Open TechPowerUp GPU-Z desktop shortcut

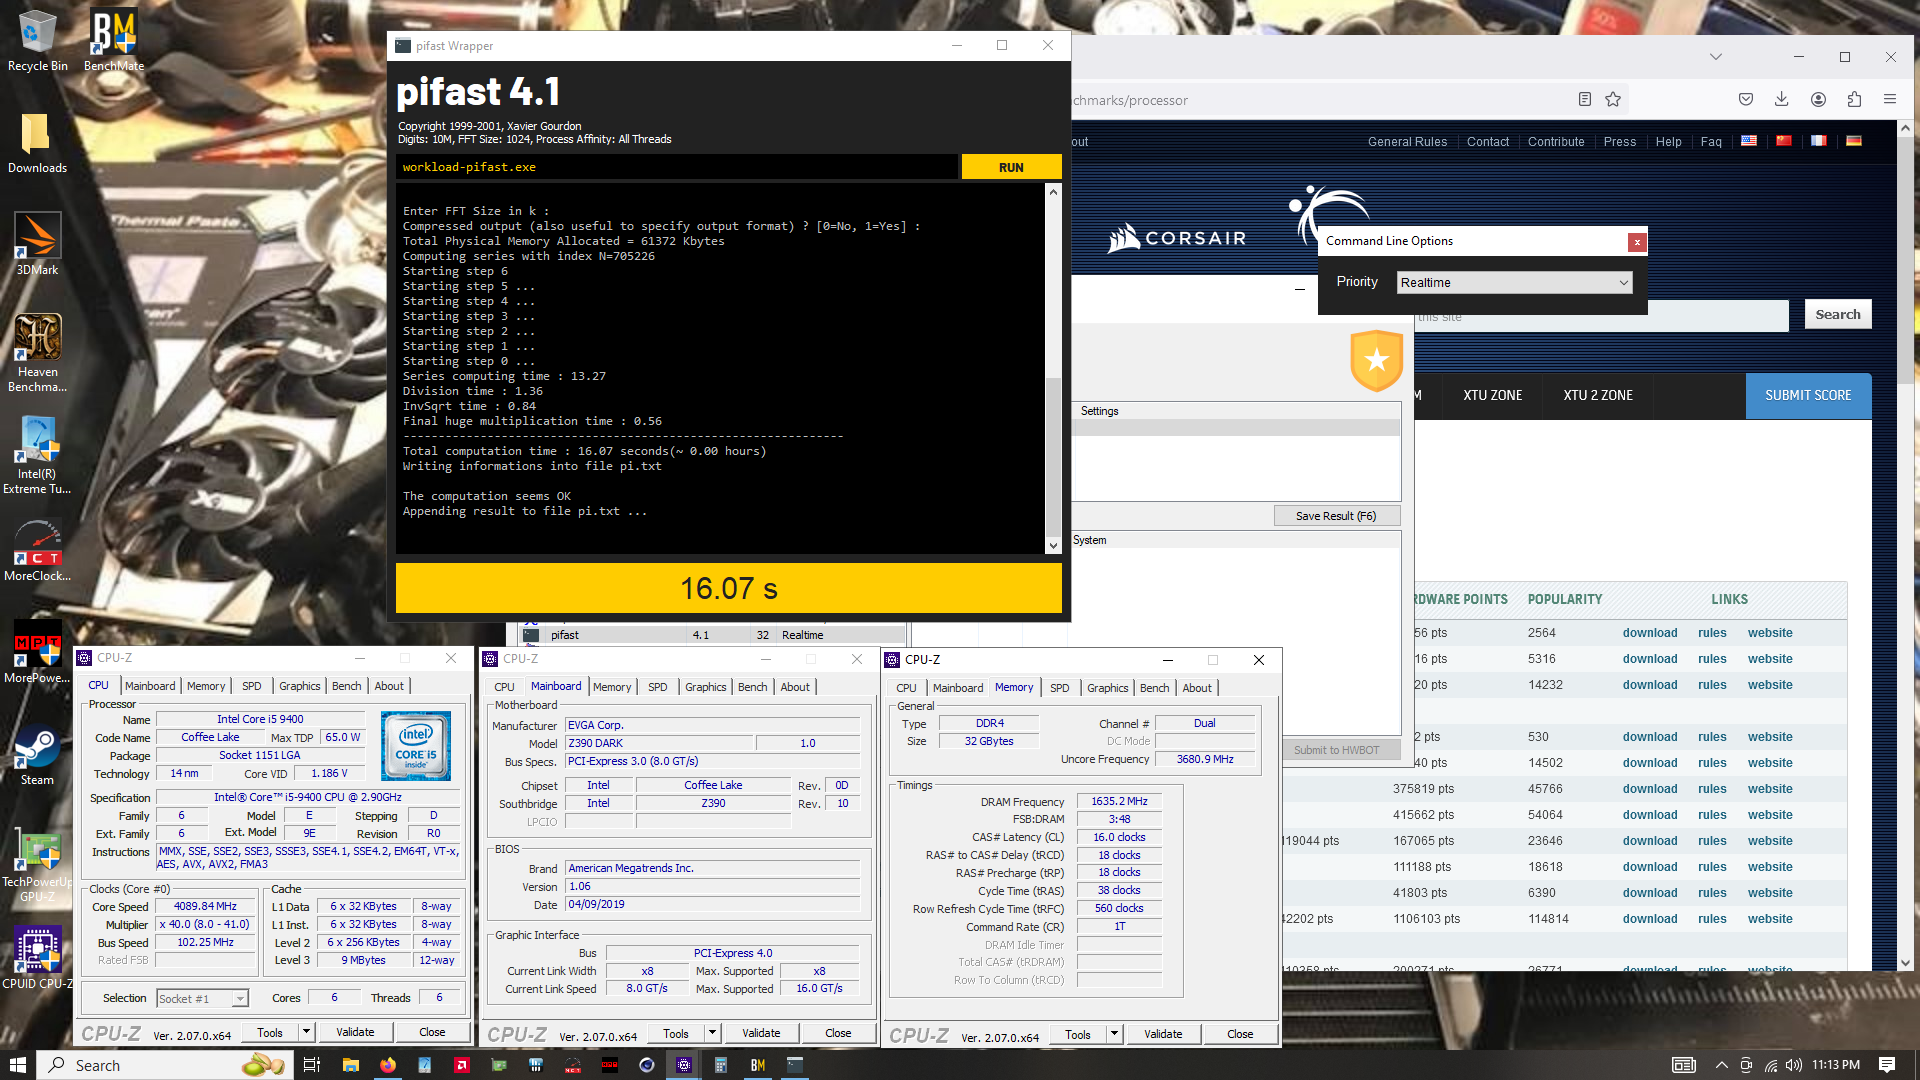pyautogui.click(x=37, y=865)
